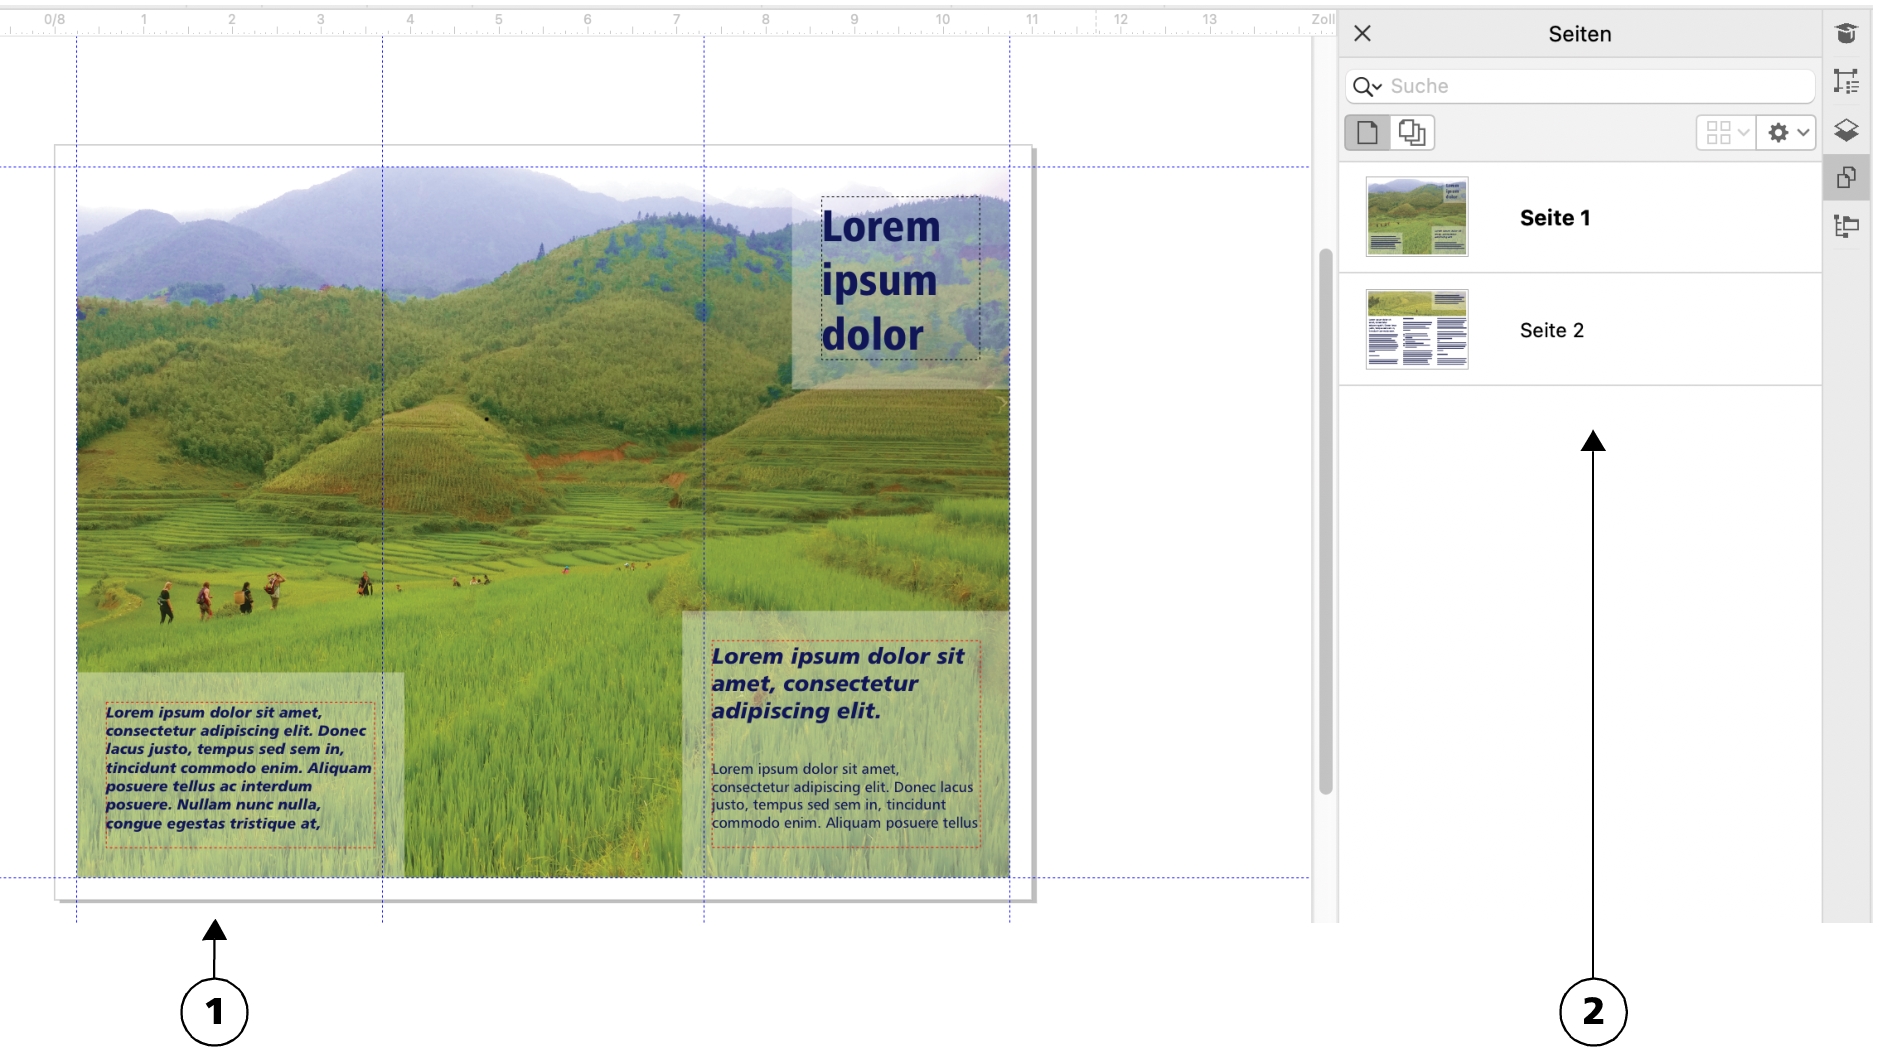The image size is (1888, 1050).
Task: Open the tree-structure docker icon below Pages
Action: [x=1846, y=226]
